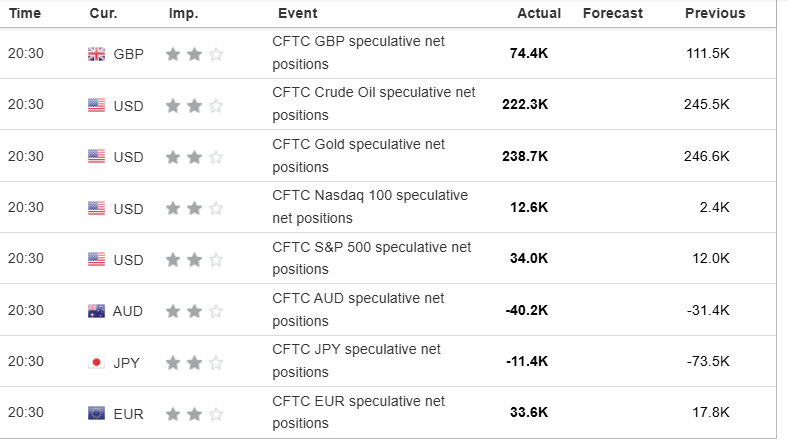Viewport: 788px width, 444px height.
Task: Open CFTC Nasdaq 100 speculative net positions
Action: pos(370,207)
